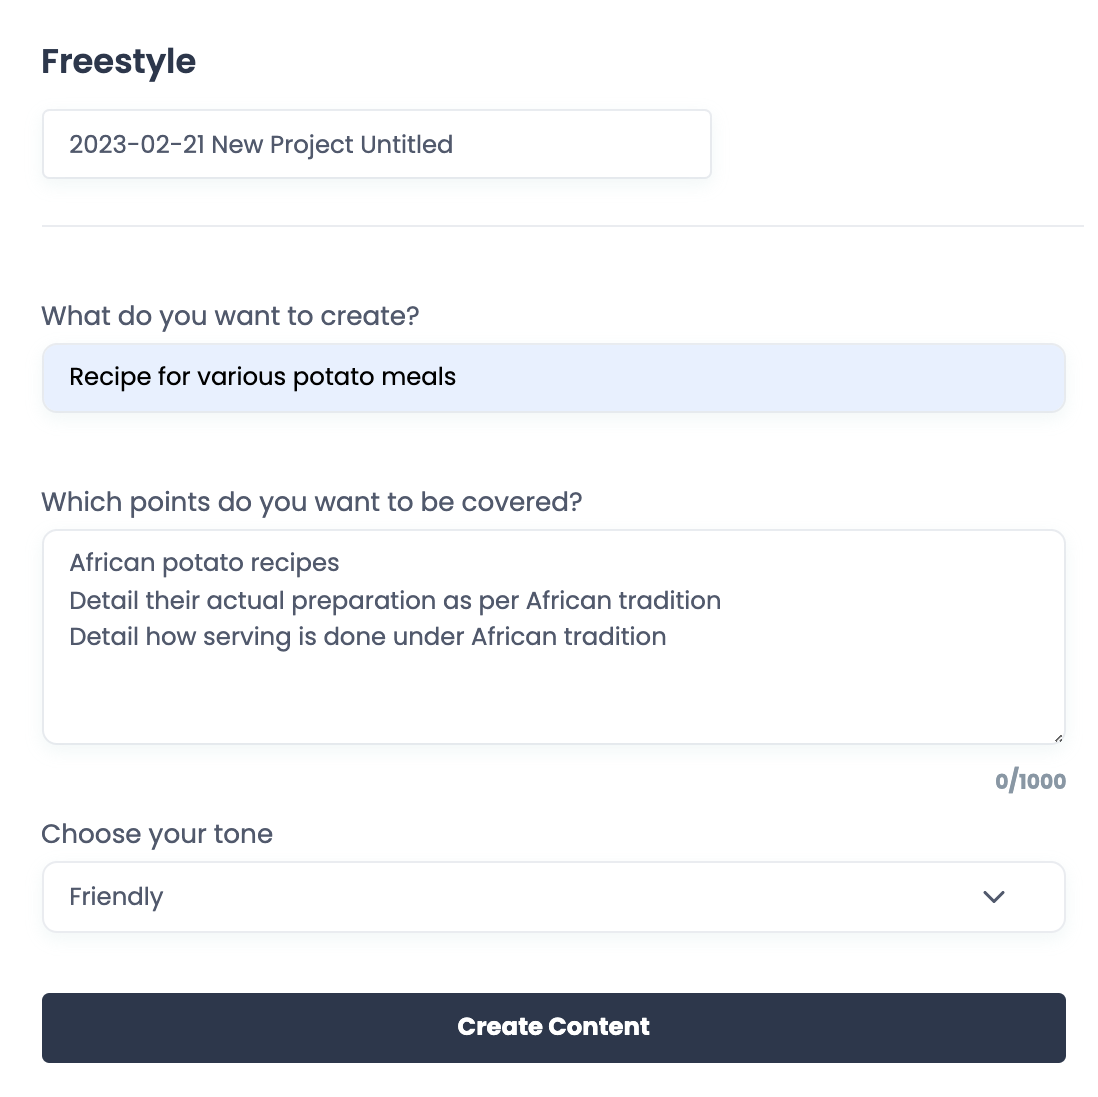Click the textarea resize handle corner
1098x1097 pixels.
(1058, 738)
